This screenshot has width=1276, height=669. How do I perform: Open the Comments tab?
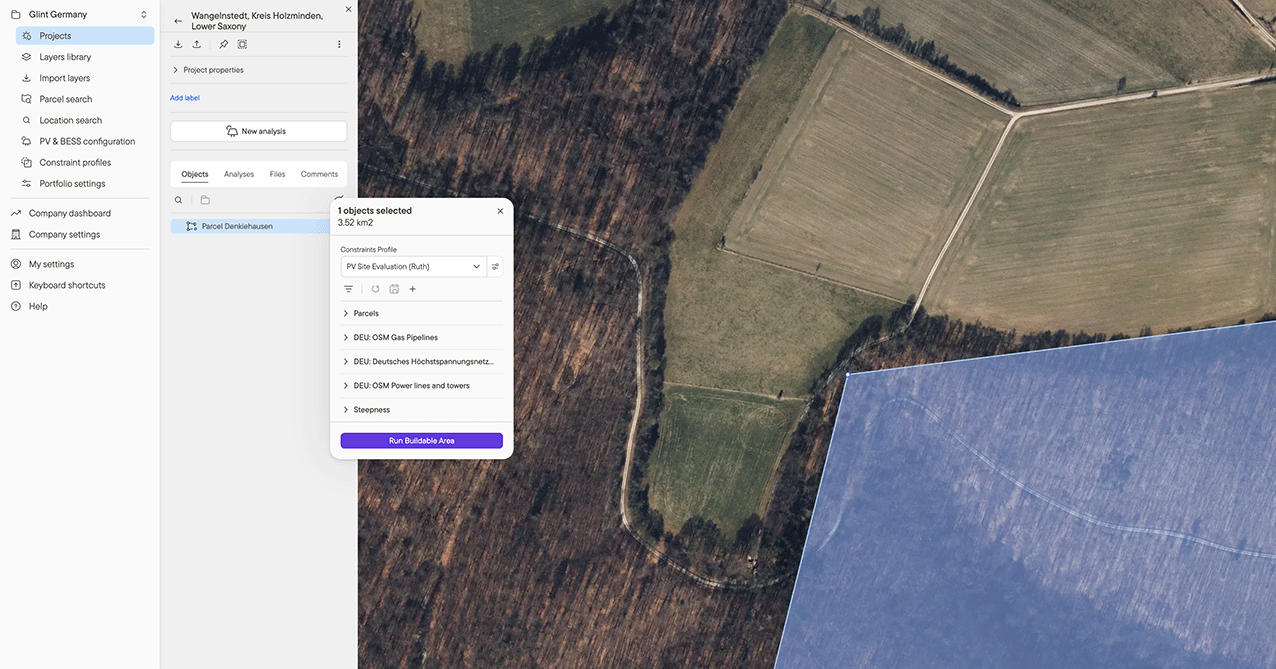pyautogui.click(x=319, y=174)
